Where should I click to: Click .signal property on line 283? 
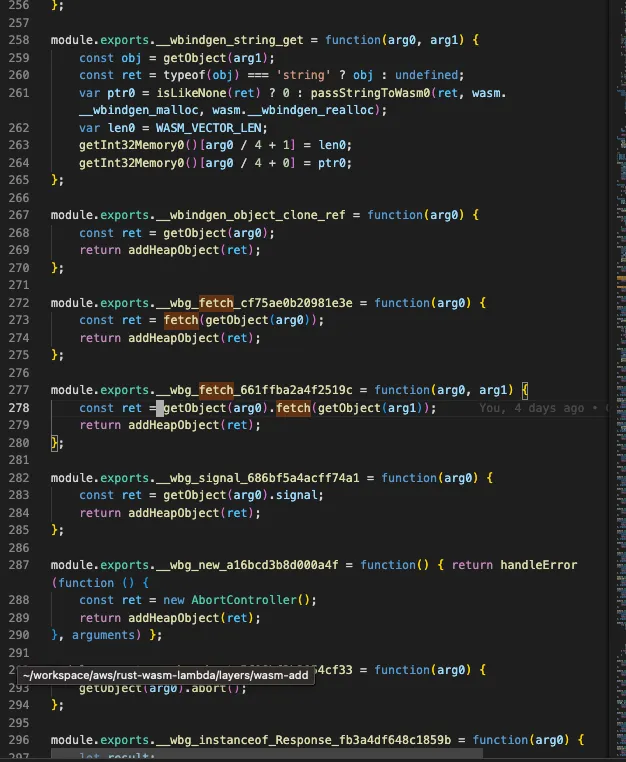coord(296,495)
